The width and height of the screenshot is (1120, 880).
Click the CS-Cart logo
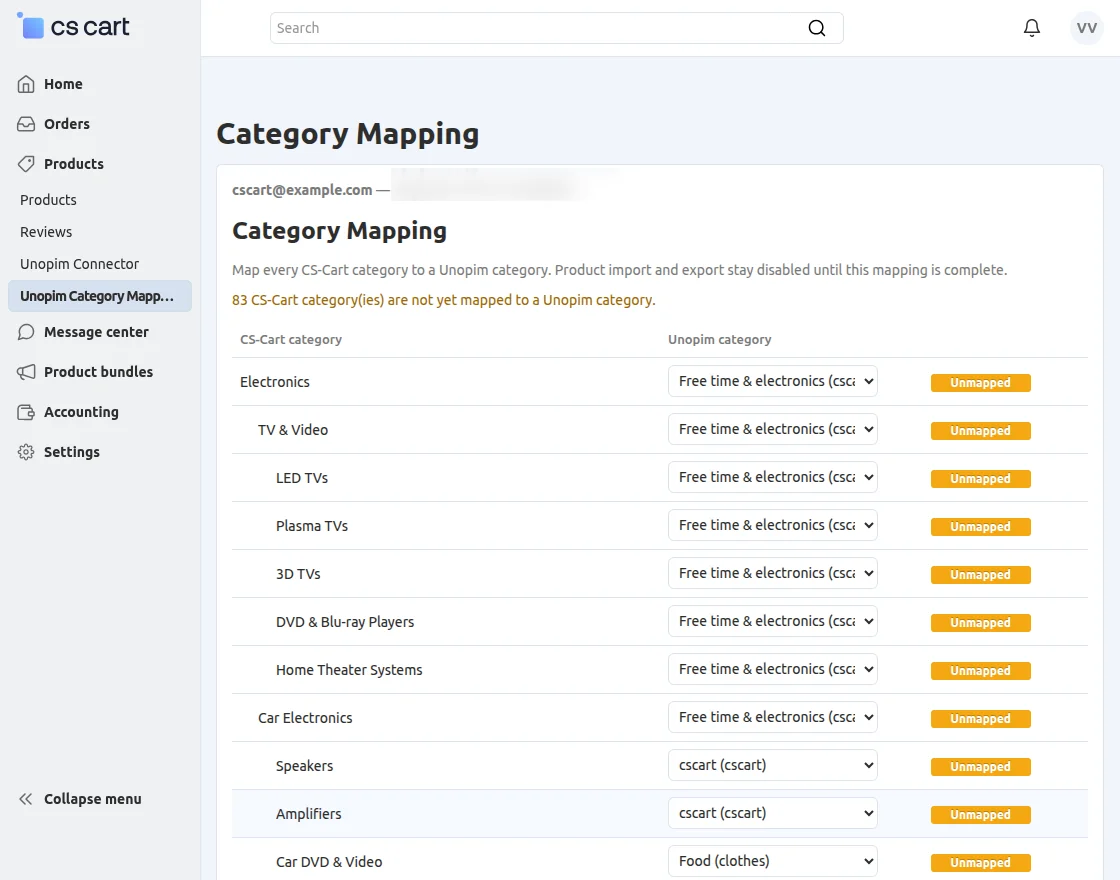coord(73,27)
